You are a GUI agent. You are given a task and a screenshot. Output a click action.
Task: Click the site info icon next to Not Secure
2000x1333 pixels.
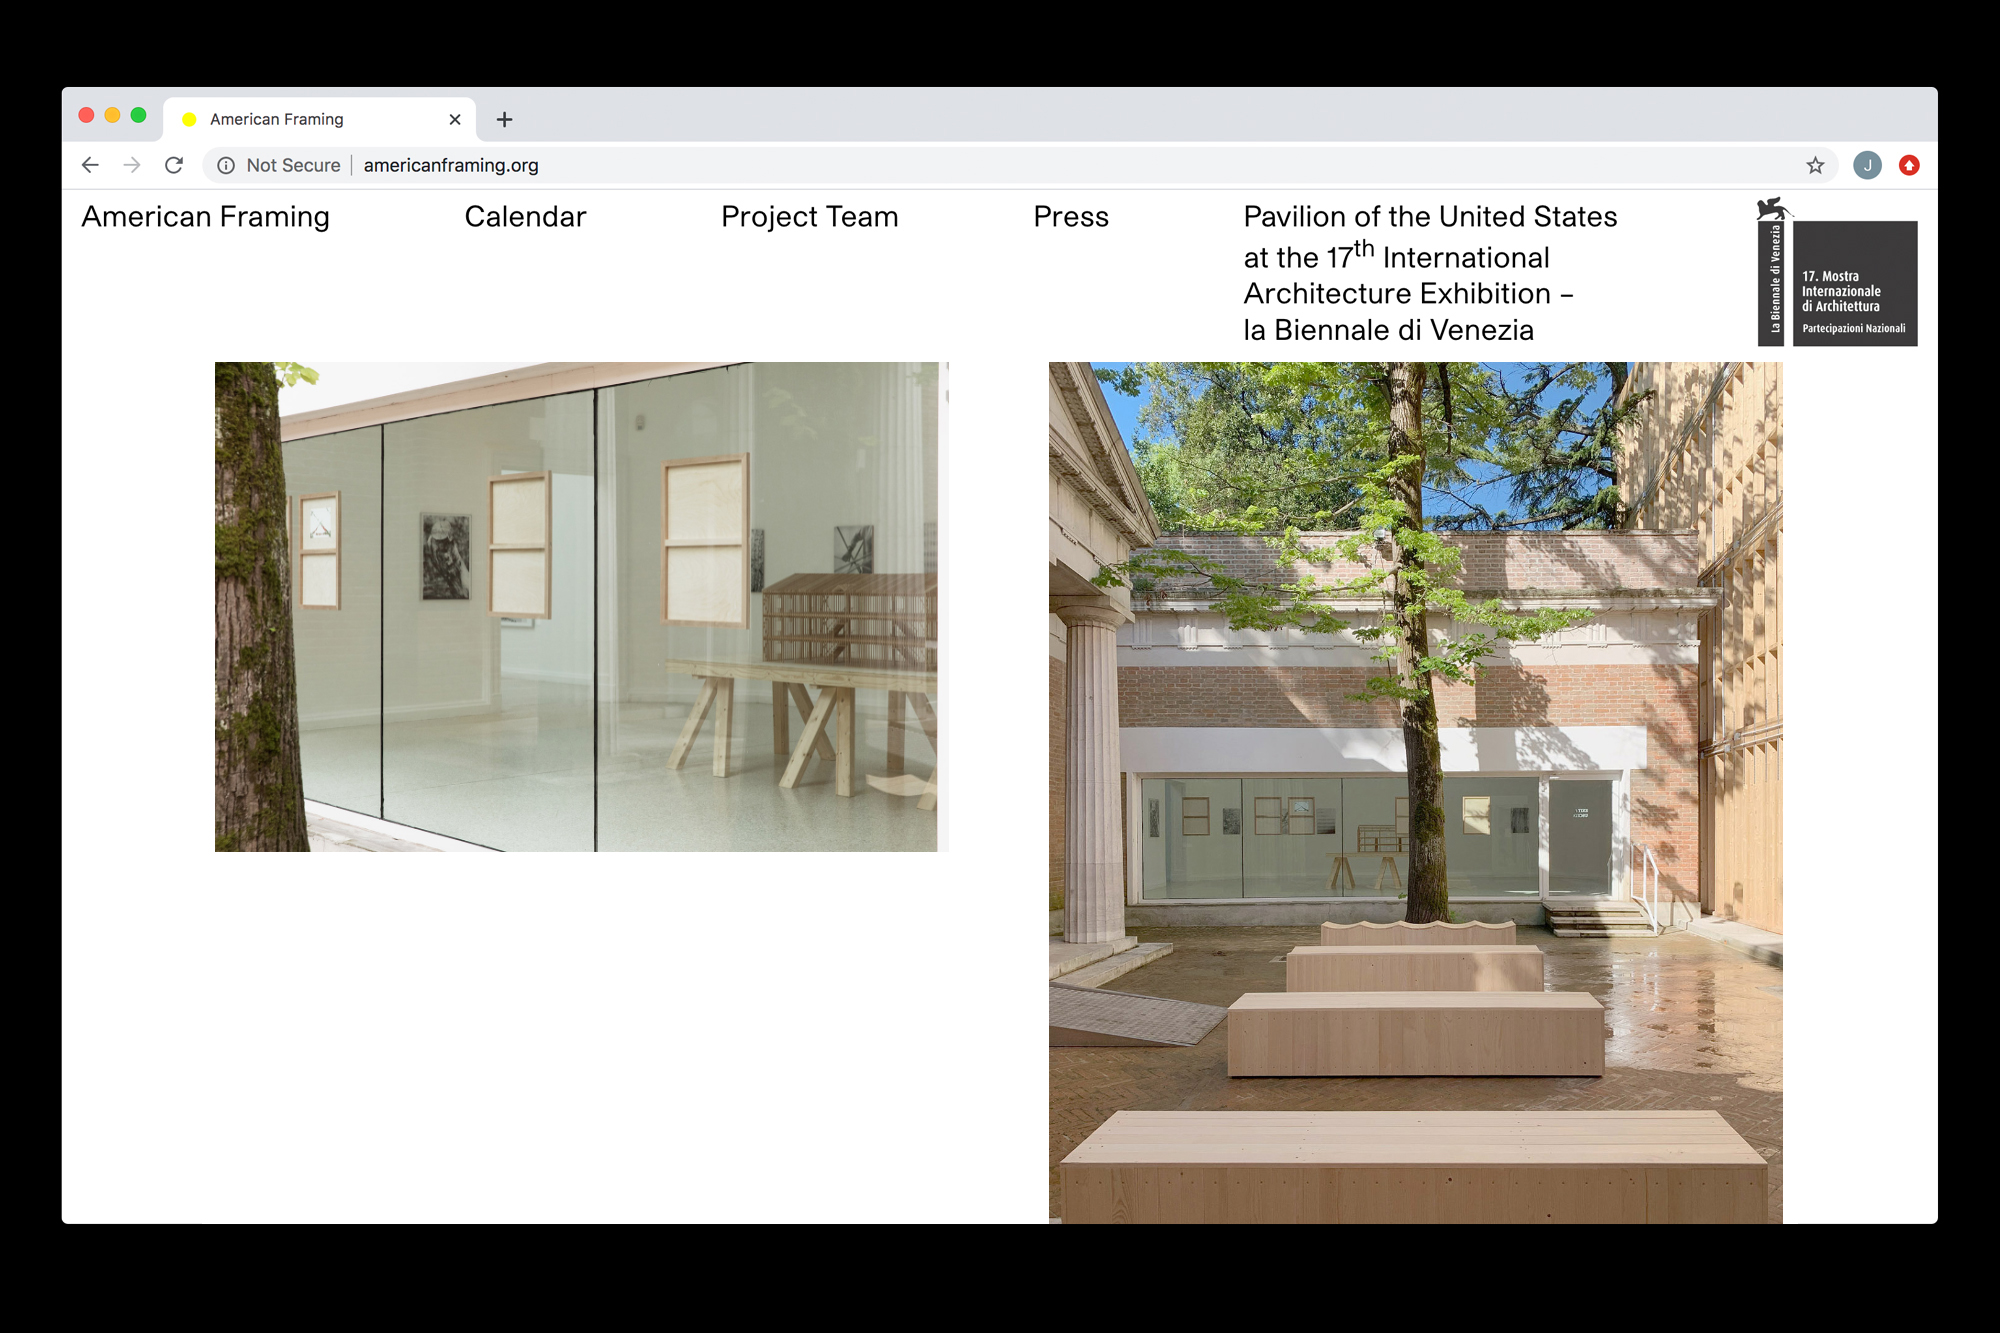click(x=226, y=165)
